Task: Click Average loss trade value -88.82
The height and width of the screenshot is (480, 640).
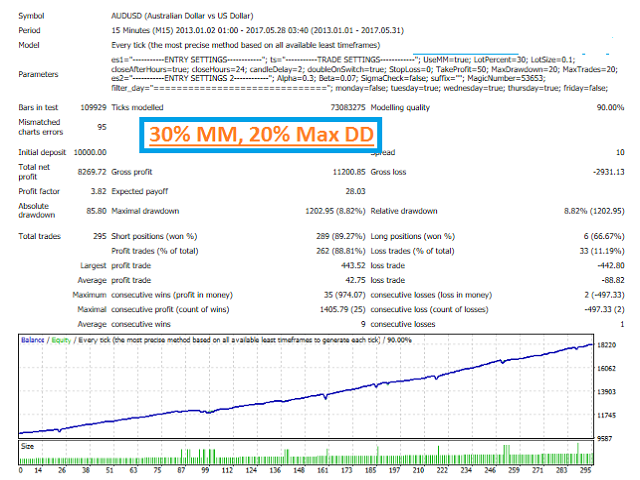Action: pos(613,280)
